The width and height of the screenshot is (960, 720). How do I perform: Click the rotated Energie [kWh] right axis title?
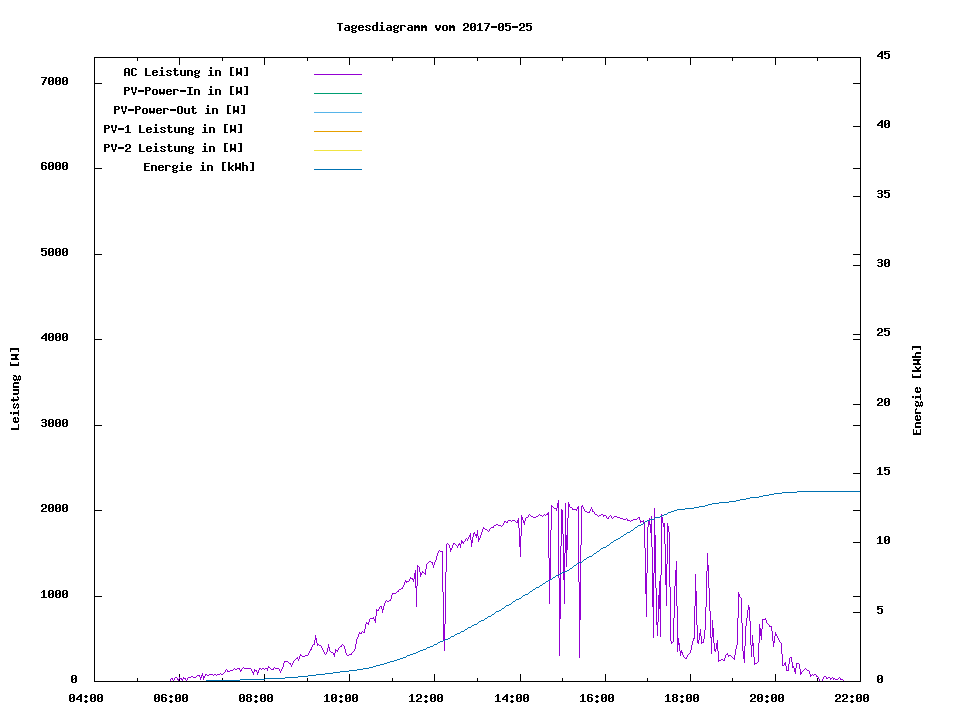[x=918, y=390]
